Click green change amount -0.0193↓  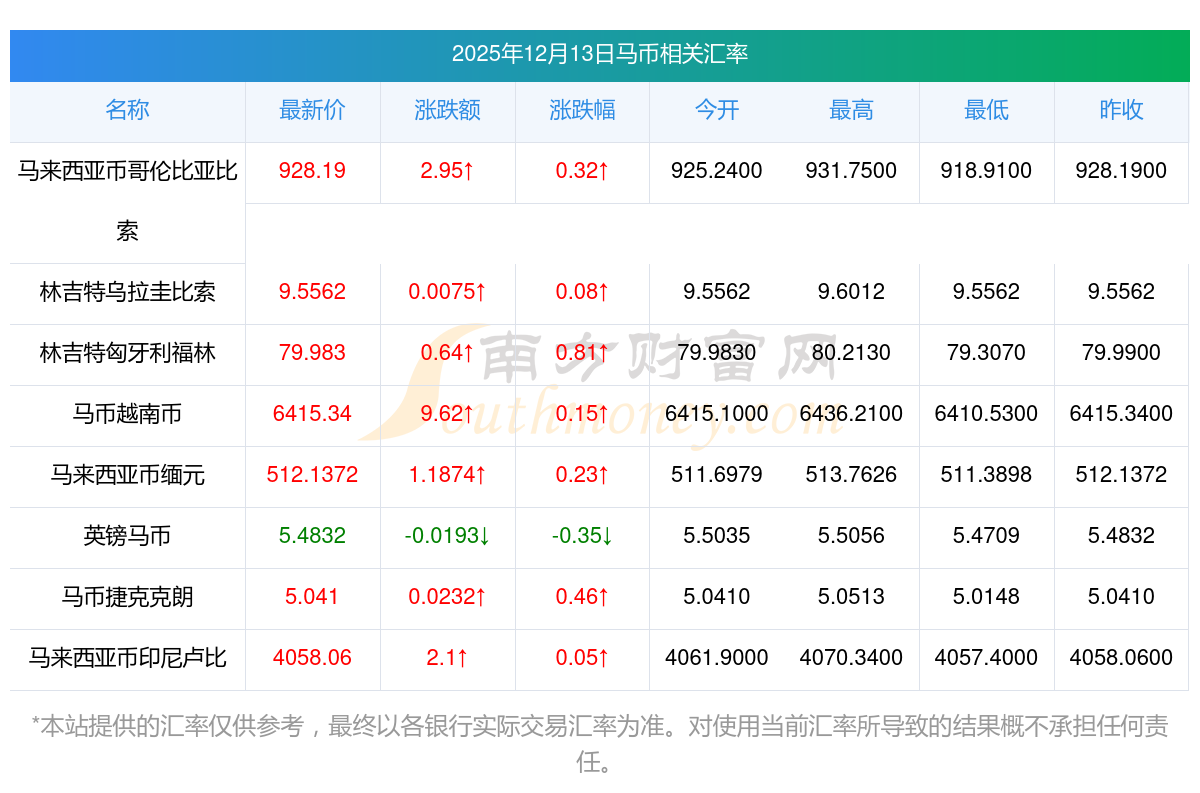[447, 536]
